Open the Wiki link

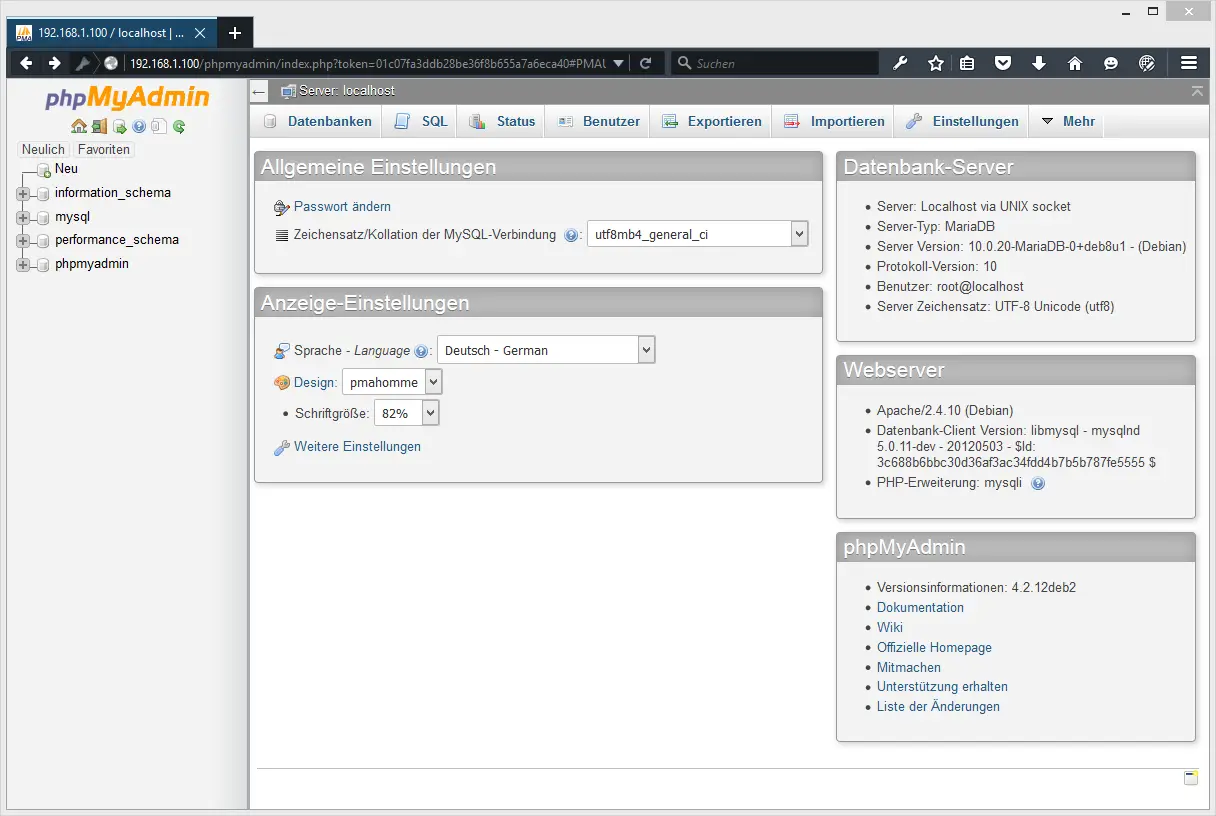click(x=890, y=627)
